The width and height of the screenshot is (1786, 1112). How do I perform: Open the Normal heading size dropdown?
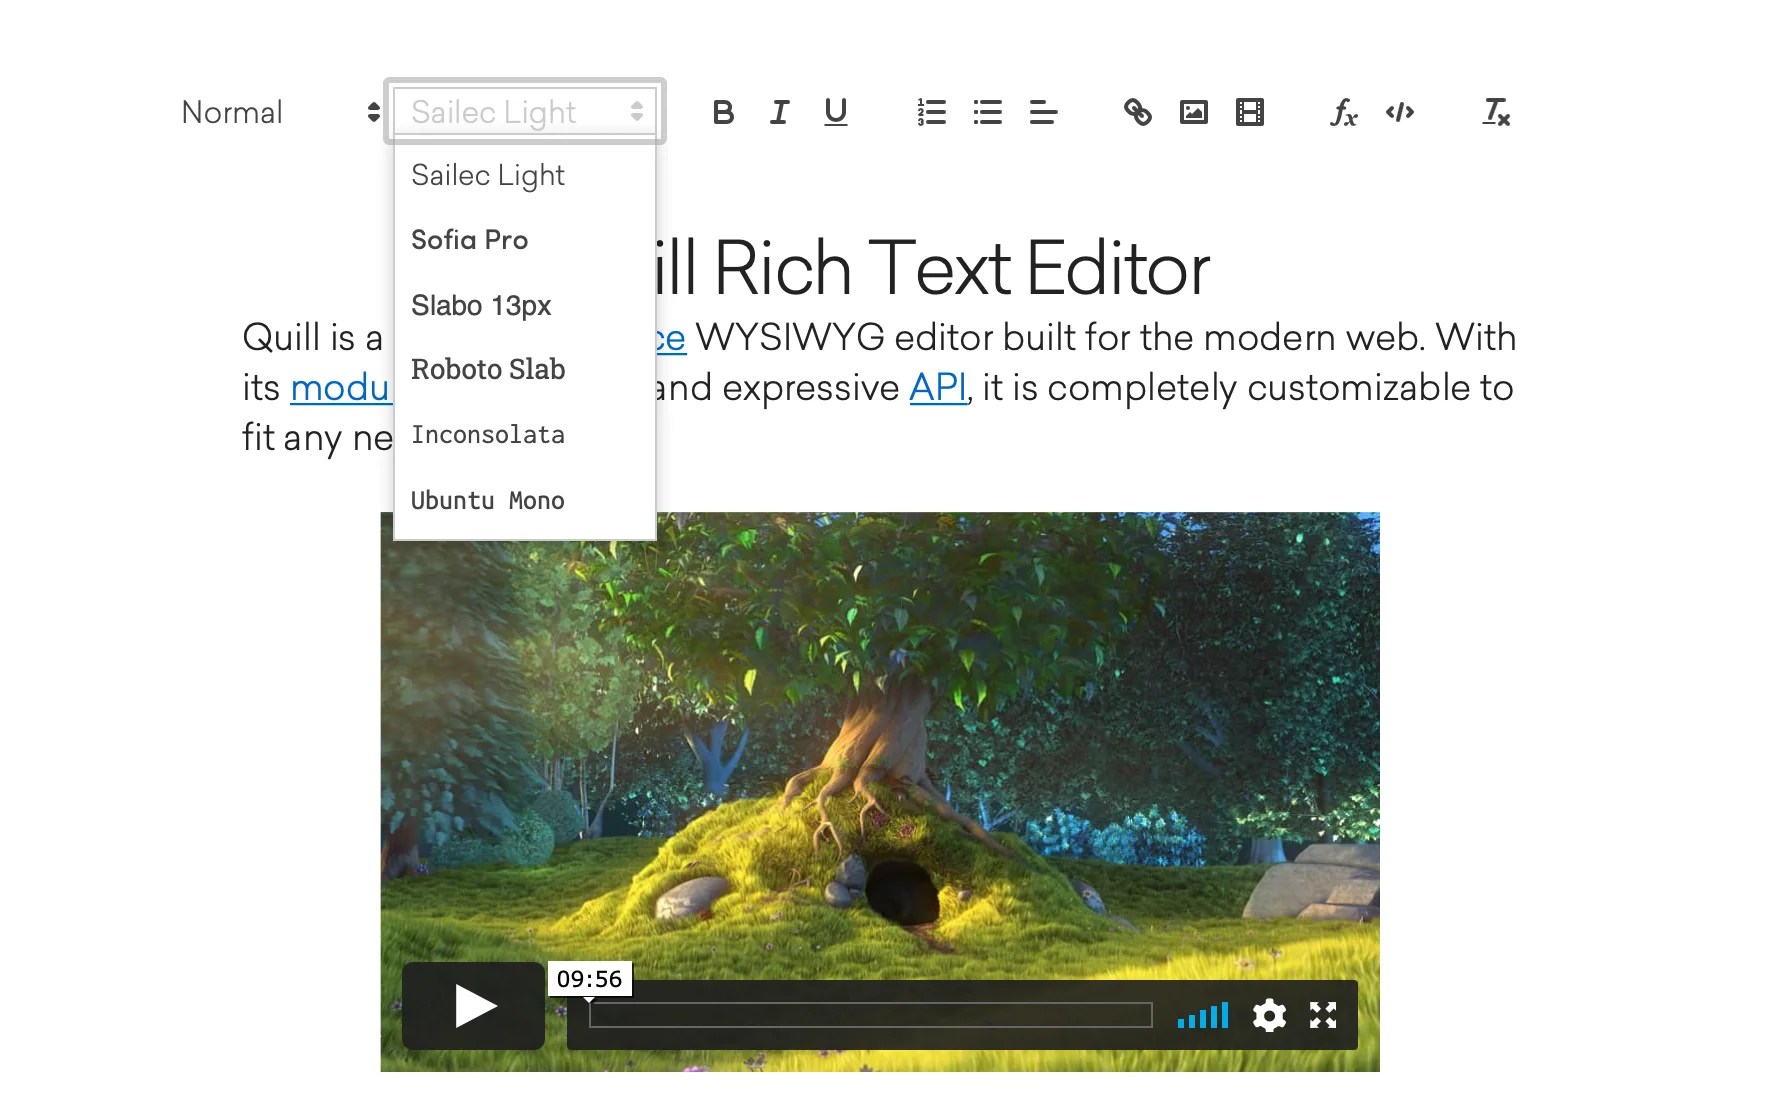pos(280,112)
